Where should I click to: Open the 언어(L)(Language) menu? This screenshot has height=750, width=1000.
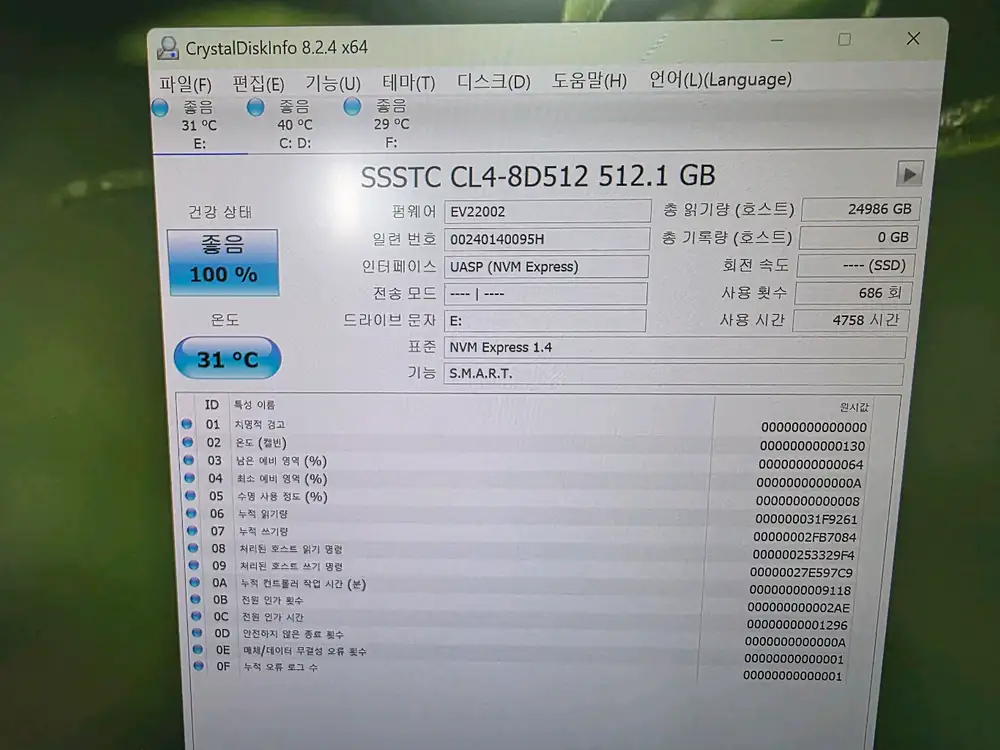[x=720, y=79]
